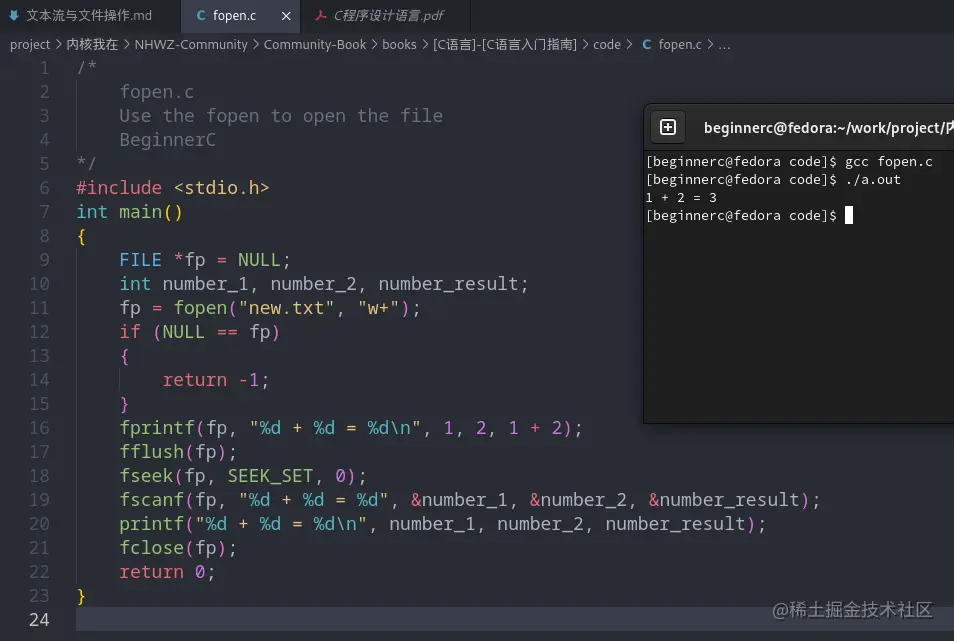Screen dimensions: 954x641
Task: Click 'gcc fopen.c' command in terminal
Action: click(x=888, y=162)
